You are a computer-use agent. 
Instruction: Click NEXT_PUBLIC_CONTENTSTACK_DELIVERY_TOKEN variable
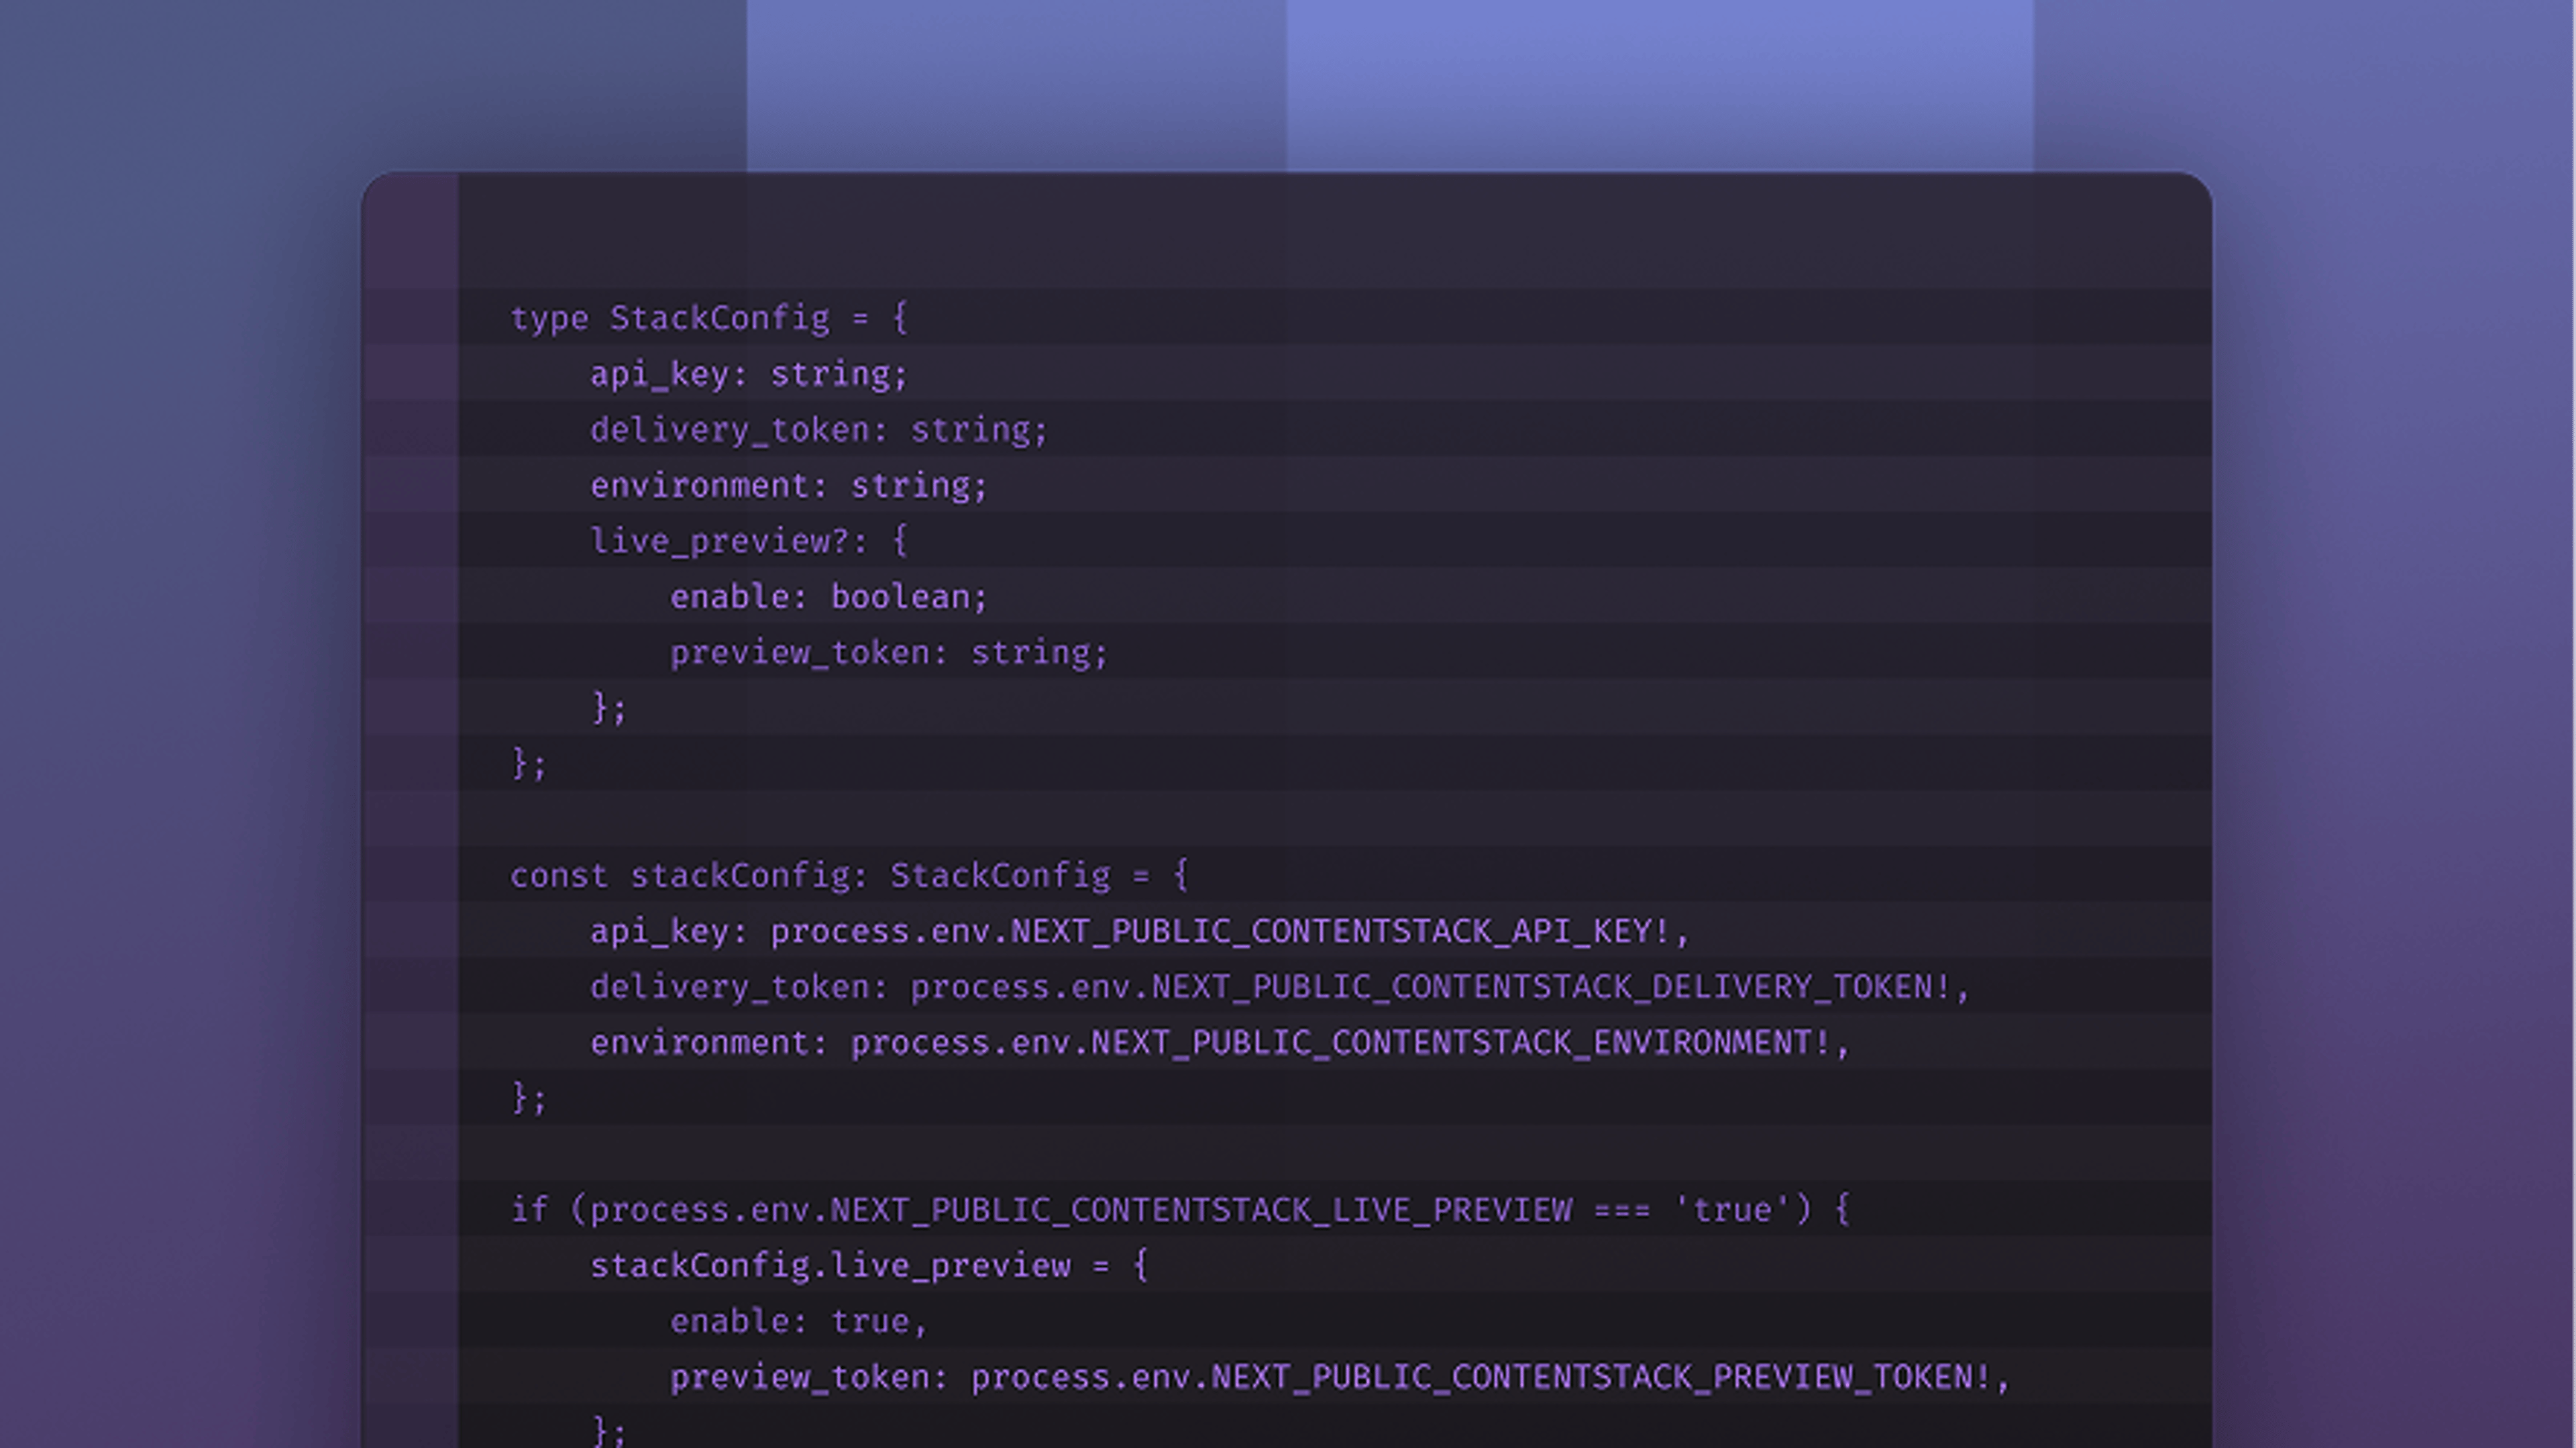point(1551,988)
